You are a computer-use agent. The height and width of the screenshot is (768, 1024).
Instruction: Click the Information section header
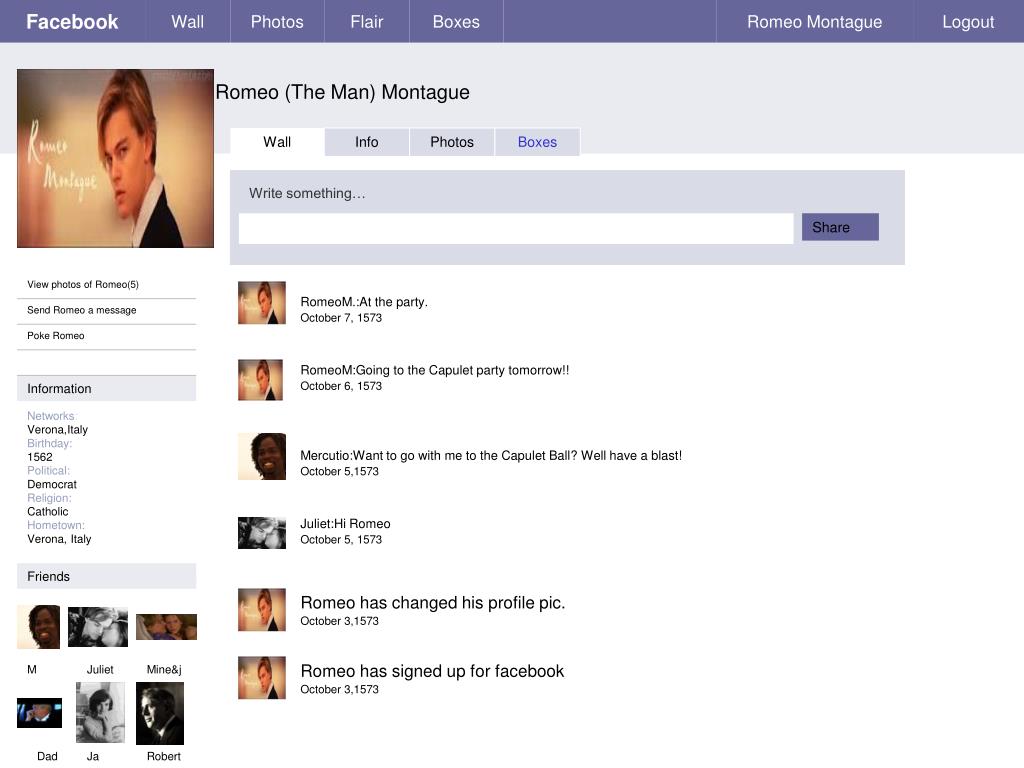(106, 389)
